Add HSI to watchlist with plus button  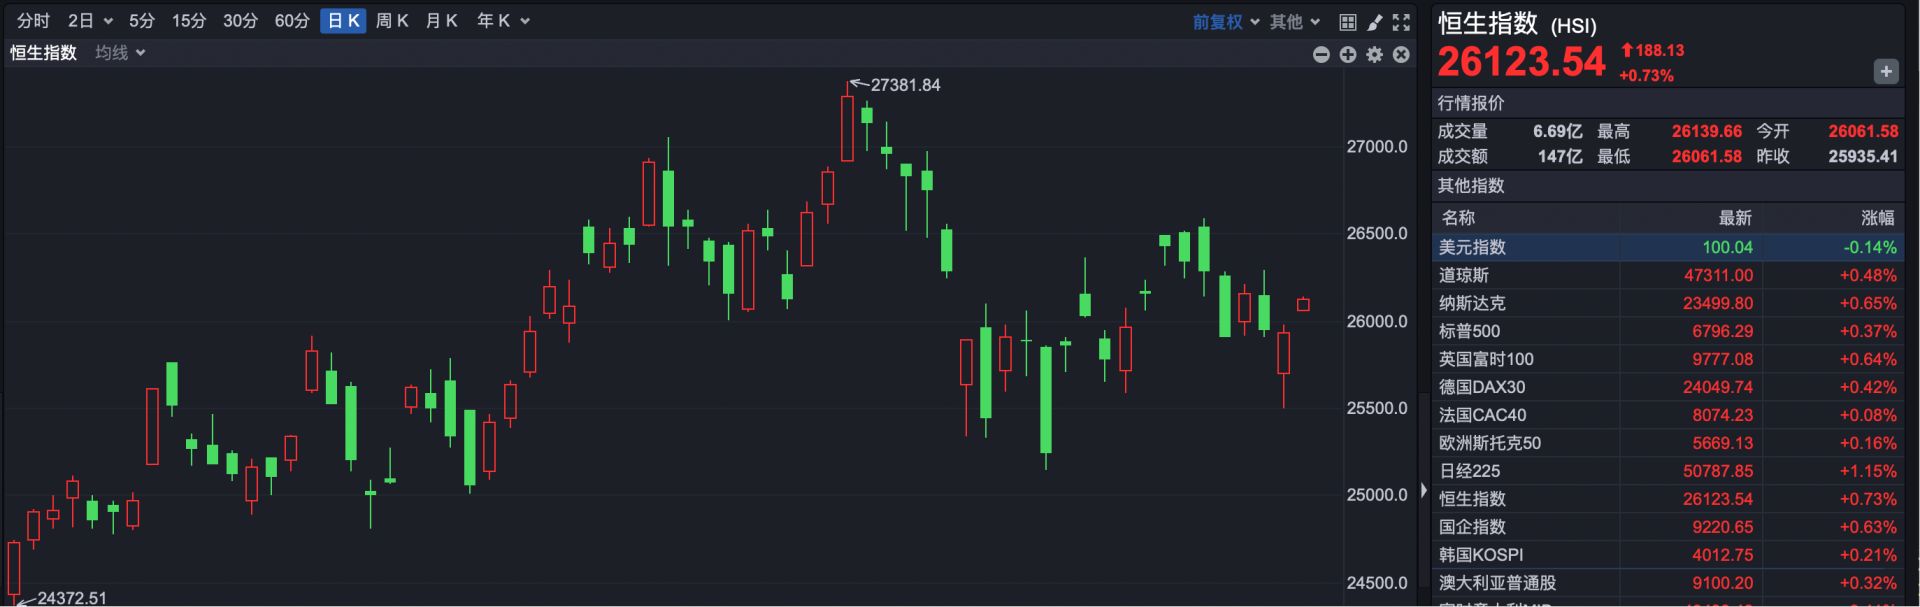(1885, 71)
